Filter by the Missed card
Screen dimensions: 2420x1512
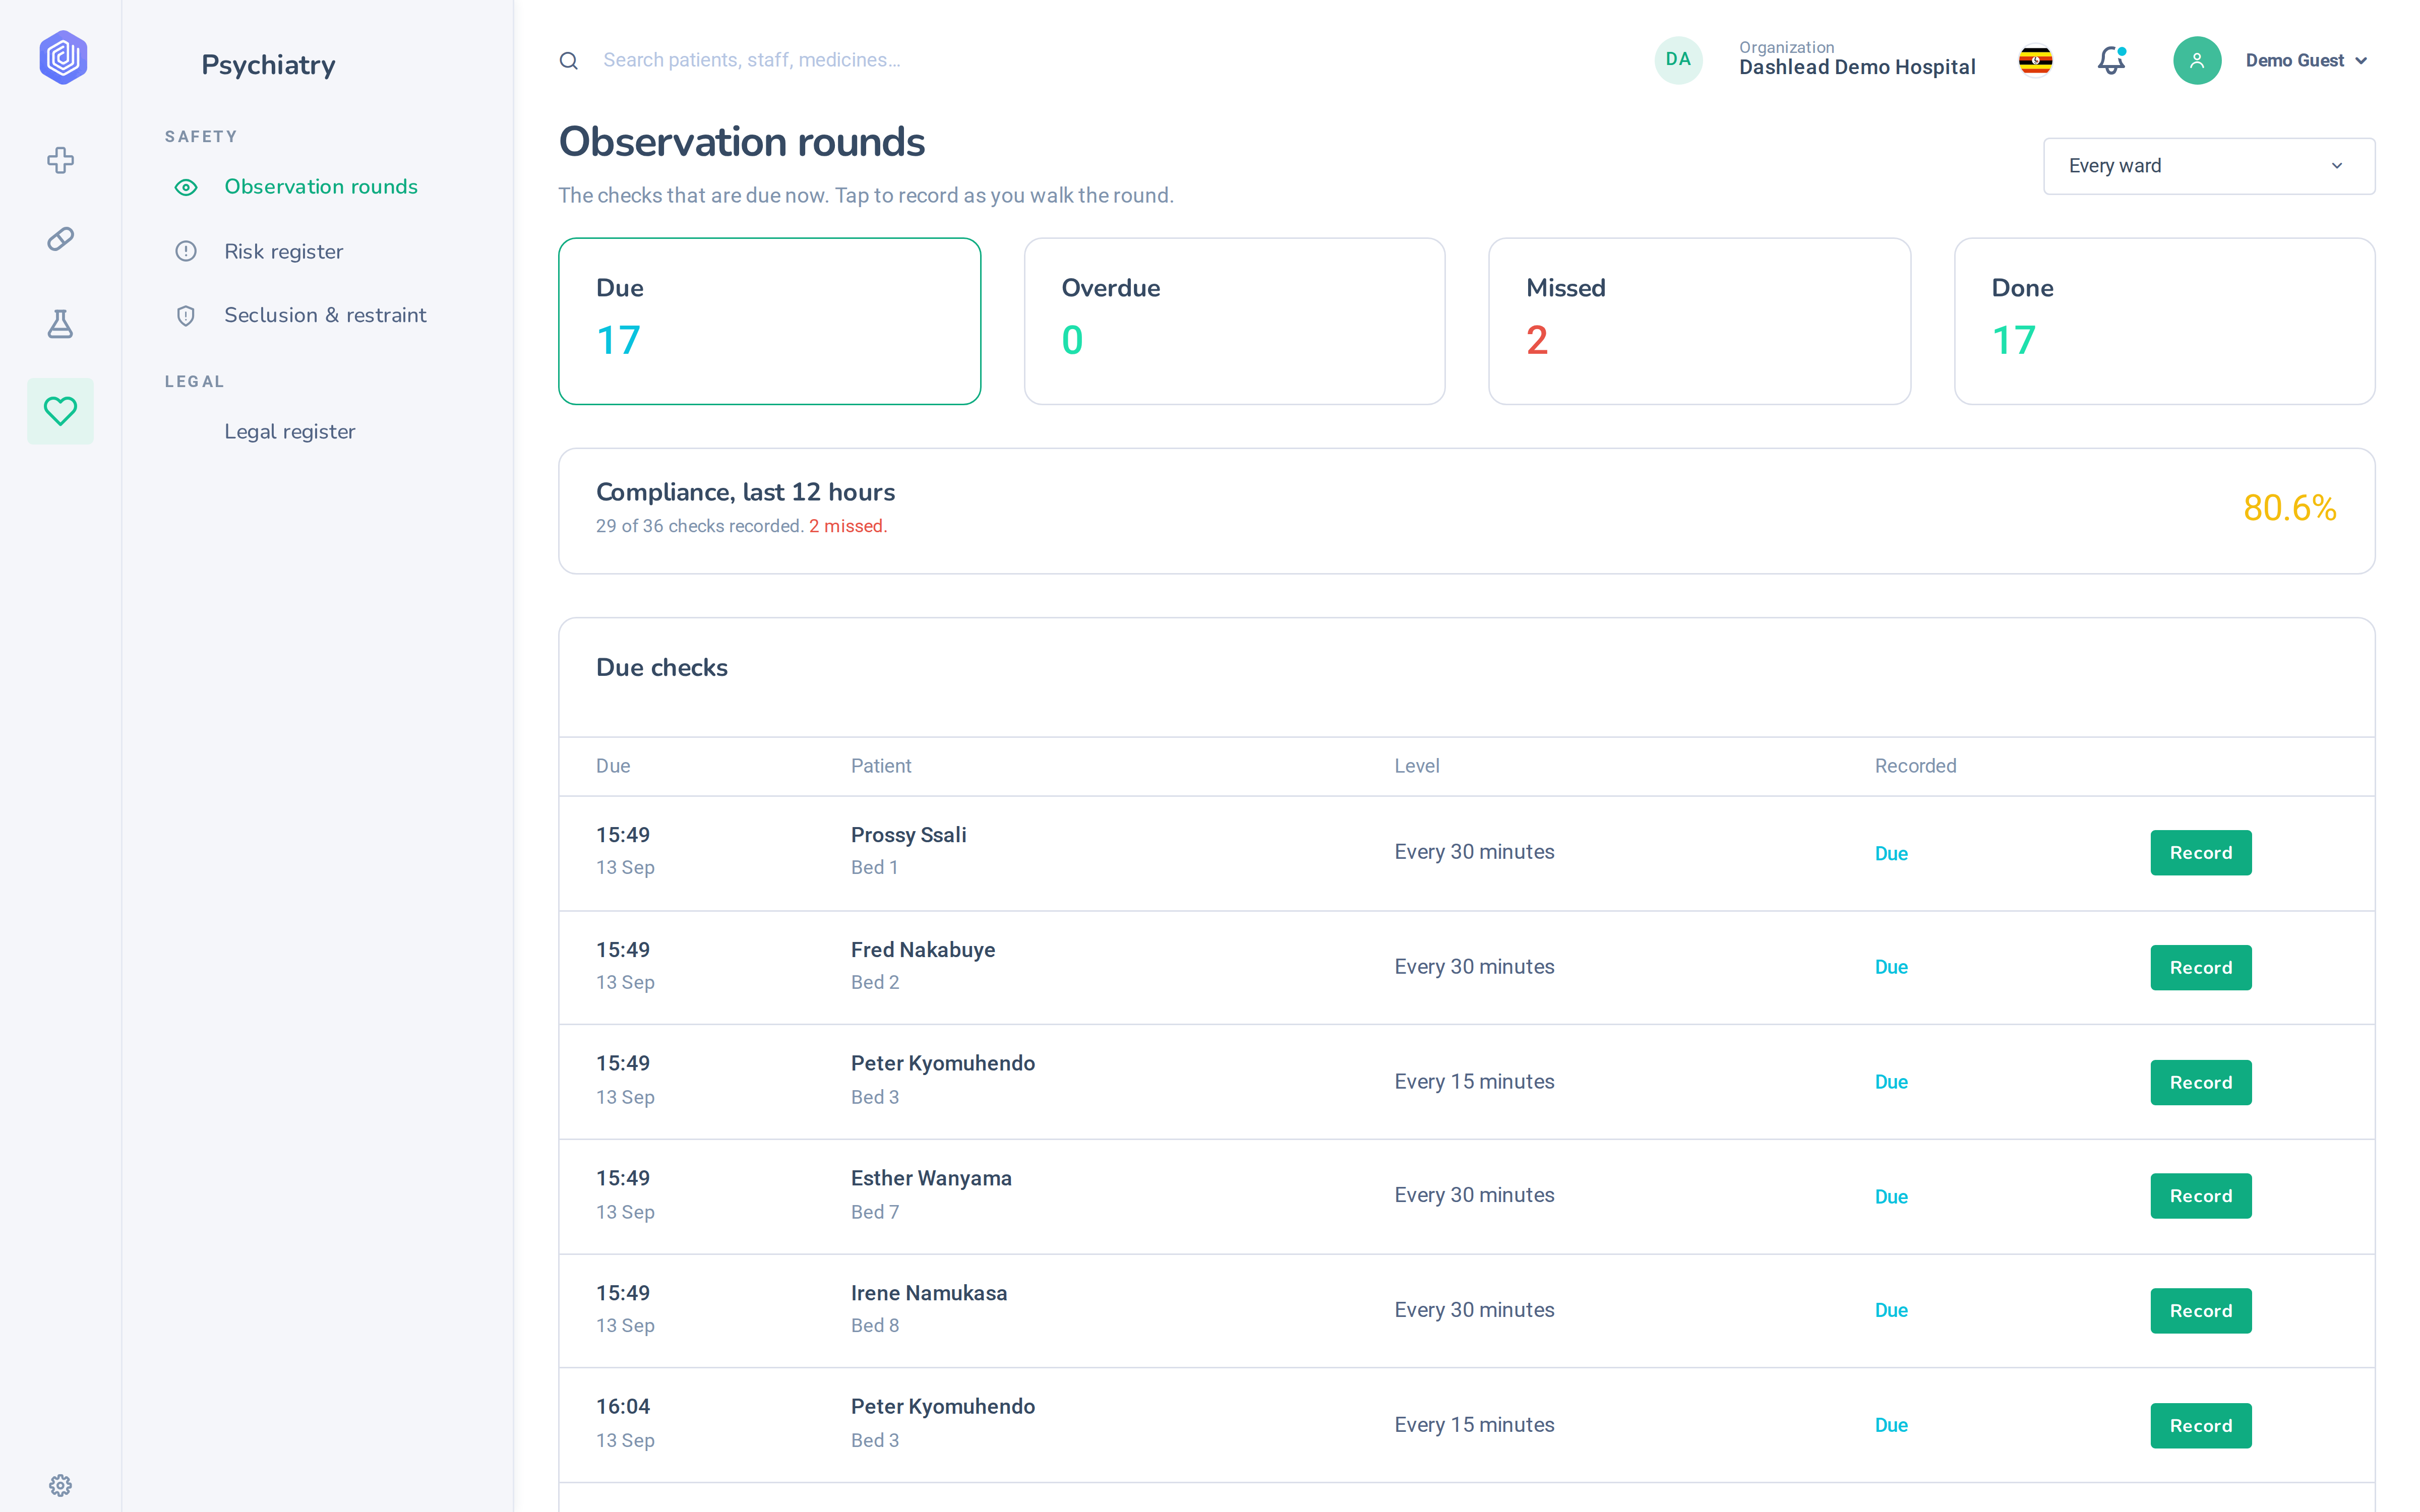point(1699,321)
